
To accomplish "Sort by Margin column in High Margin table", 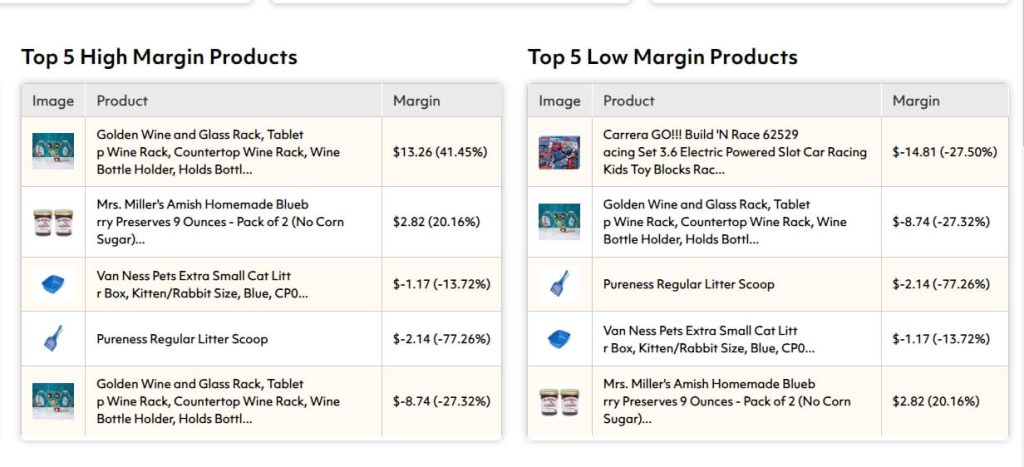I will point(416,101).
